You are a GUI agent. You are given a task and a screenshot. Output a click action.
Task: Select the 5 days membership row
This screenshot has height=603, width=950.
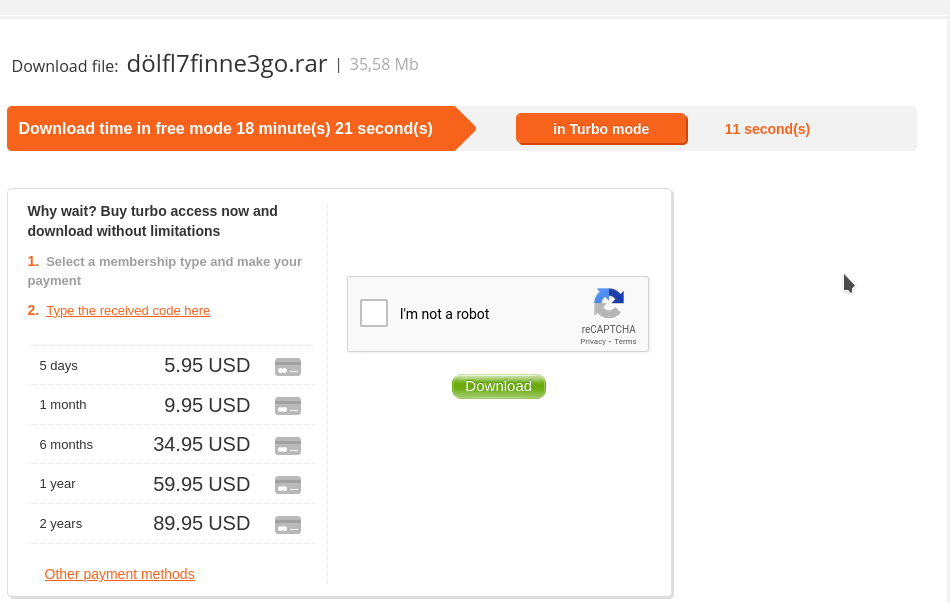pyautogui.click(x=58, y=366)
